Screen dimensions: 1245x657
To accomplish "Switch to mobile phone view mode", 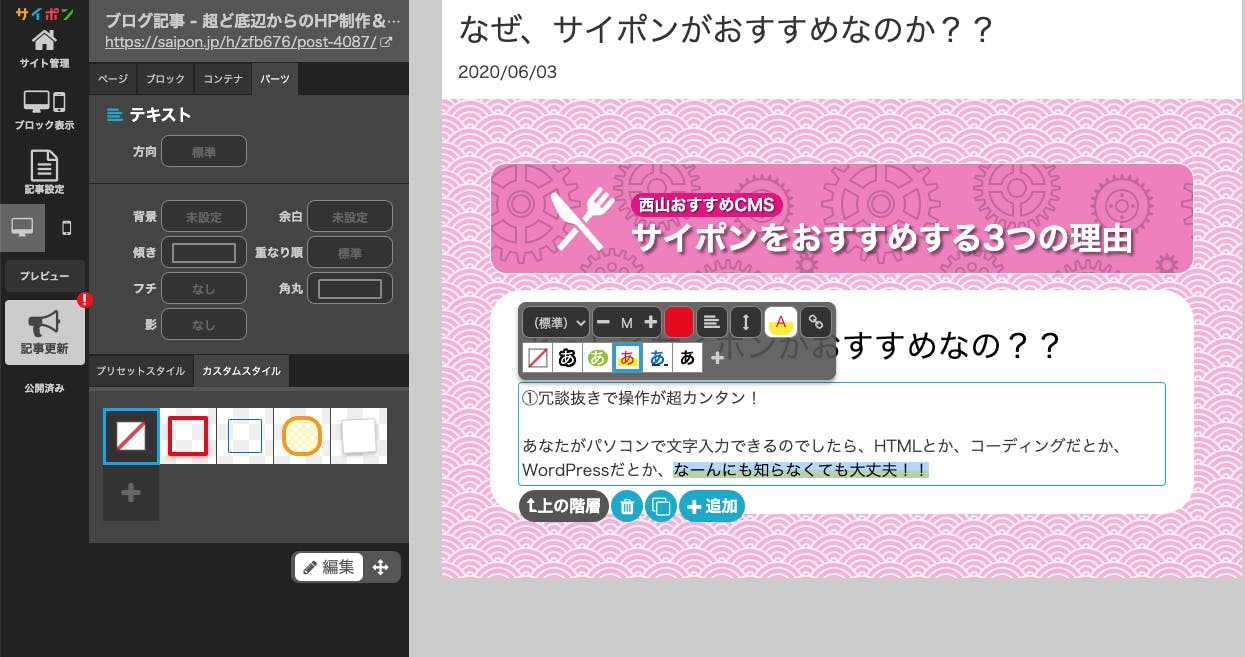I will coord(67,228).
